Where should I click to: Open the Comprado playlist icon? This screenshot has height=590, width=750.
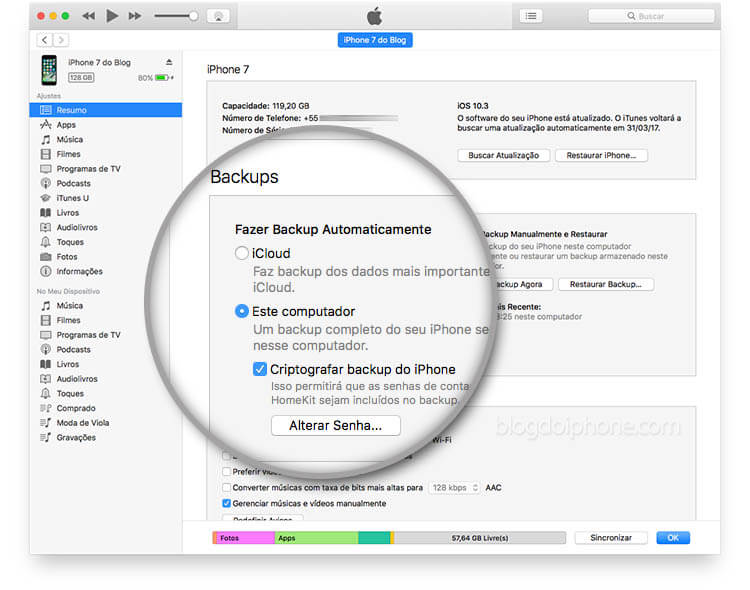[x=45, y=408]
